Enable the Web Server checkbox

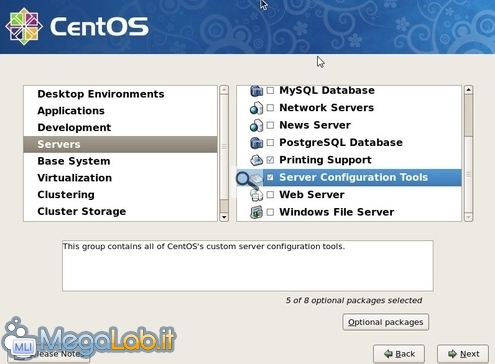pos(270,194)
